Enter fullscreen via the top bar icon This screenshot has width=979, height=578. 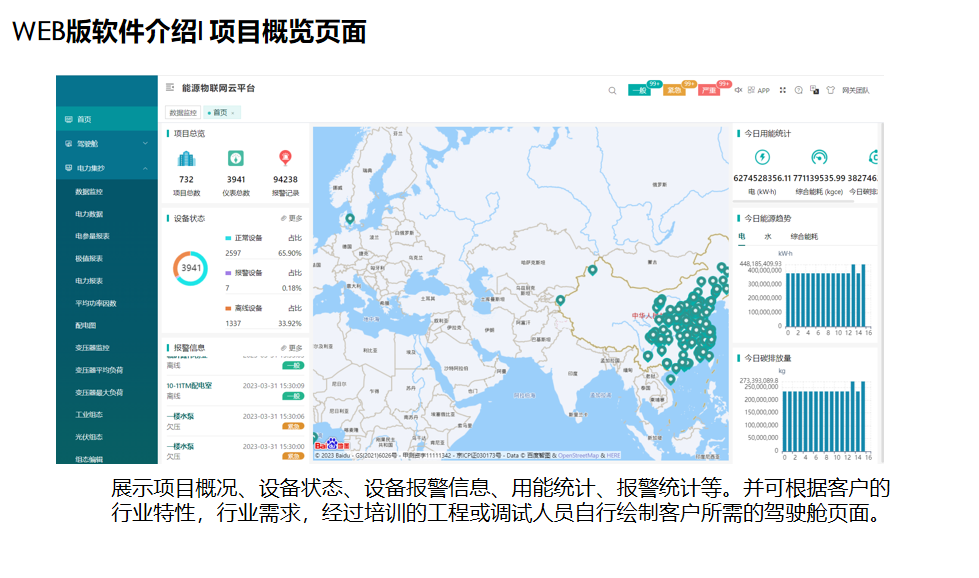[783, 89]
